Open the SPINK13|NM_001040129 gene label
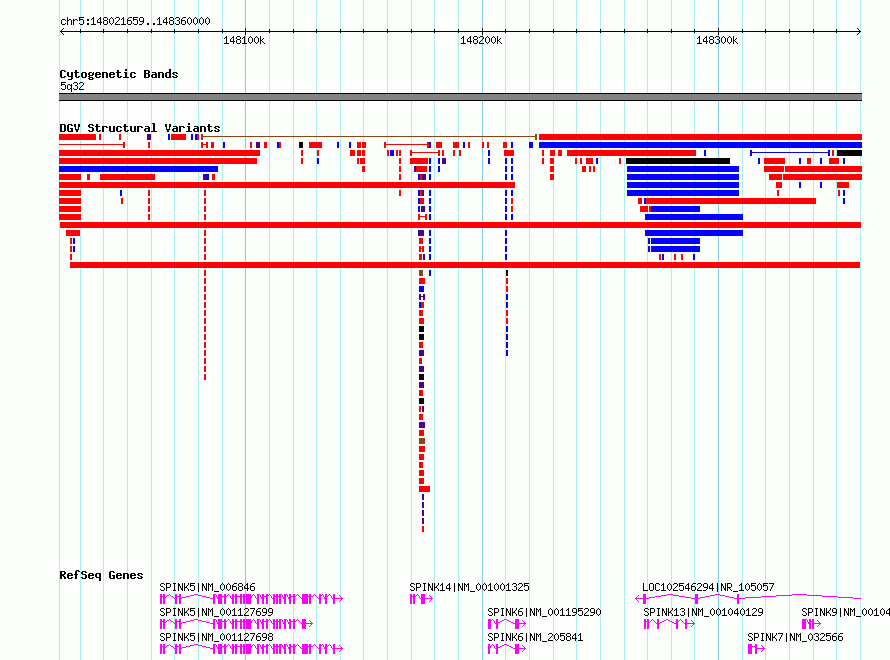The image size is (890, 660). [703, 612]
